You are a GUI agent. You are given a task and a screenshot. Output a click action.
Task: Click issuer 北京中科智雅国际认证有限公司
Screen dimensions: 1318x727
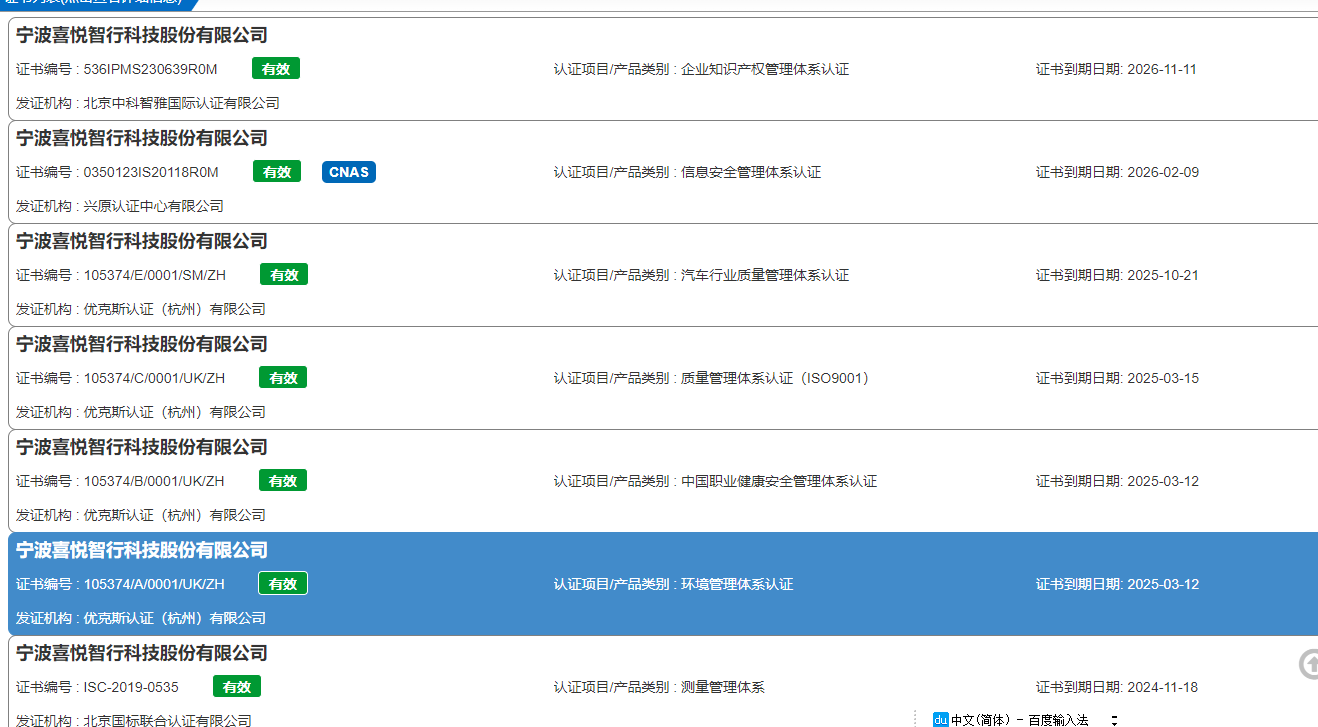(x=182, y=103)
